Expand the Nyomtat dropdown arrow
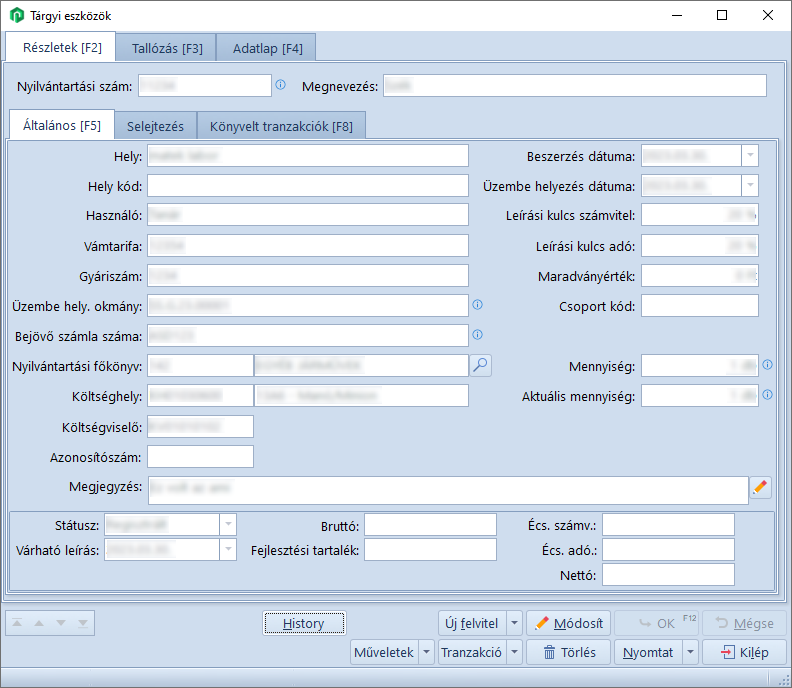 pos(691,652)
